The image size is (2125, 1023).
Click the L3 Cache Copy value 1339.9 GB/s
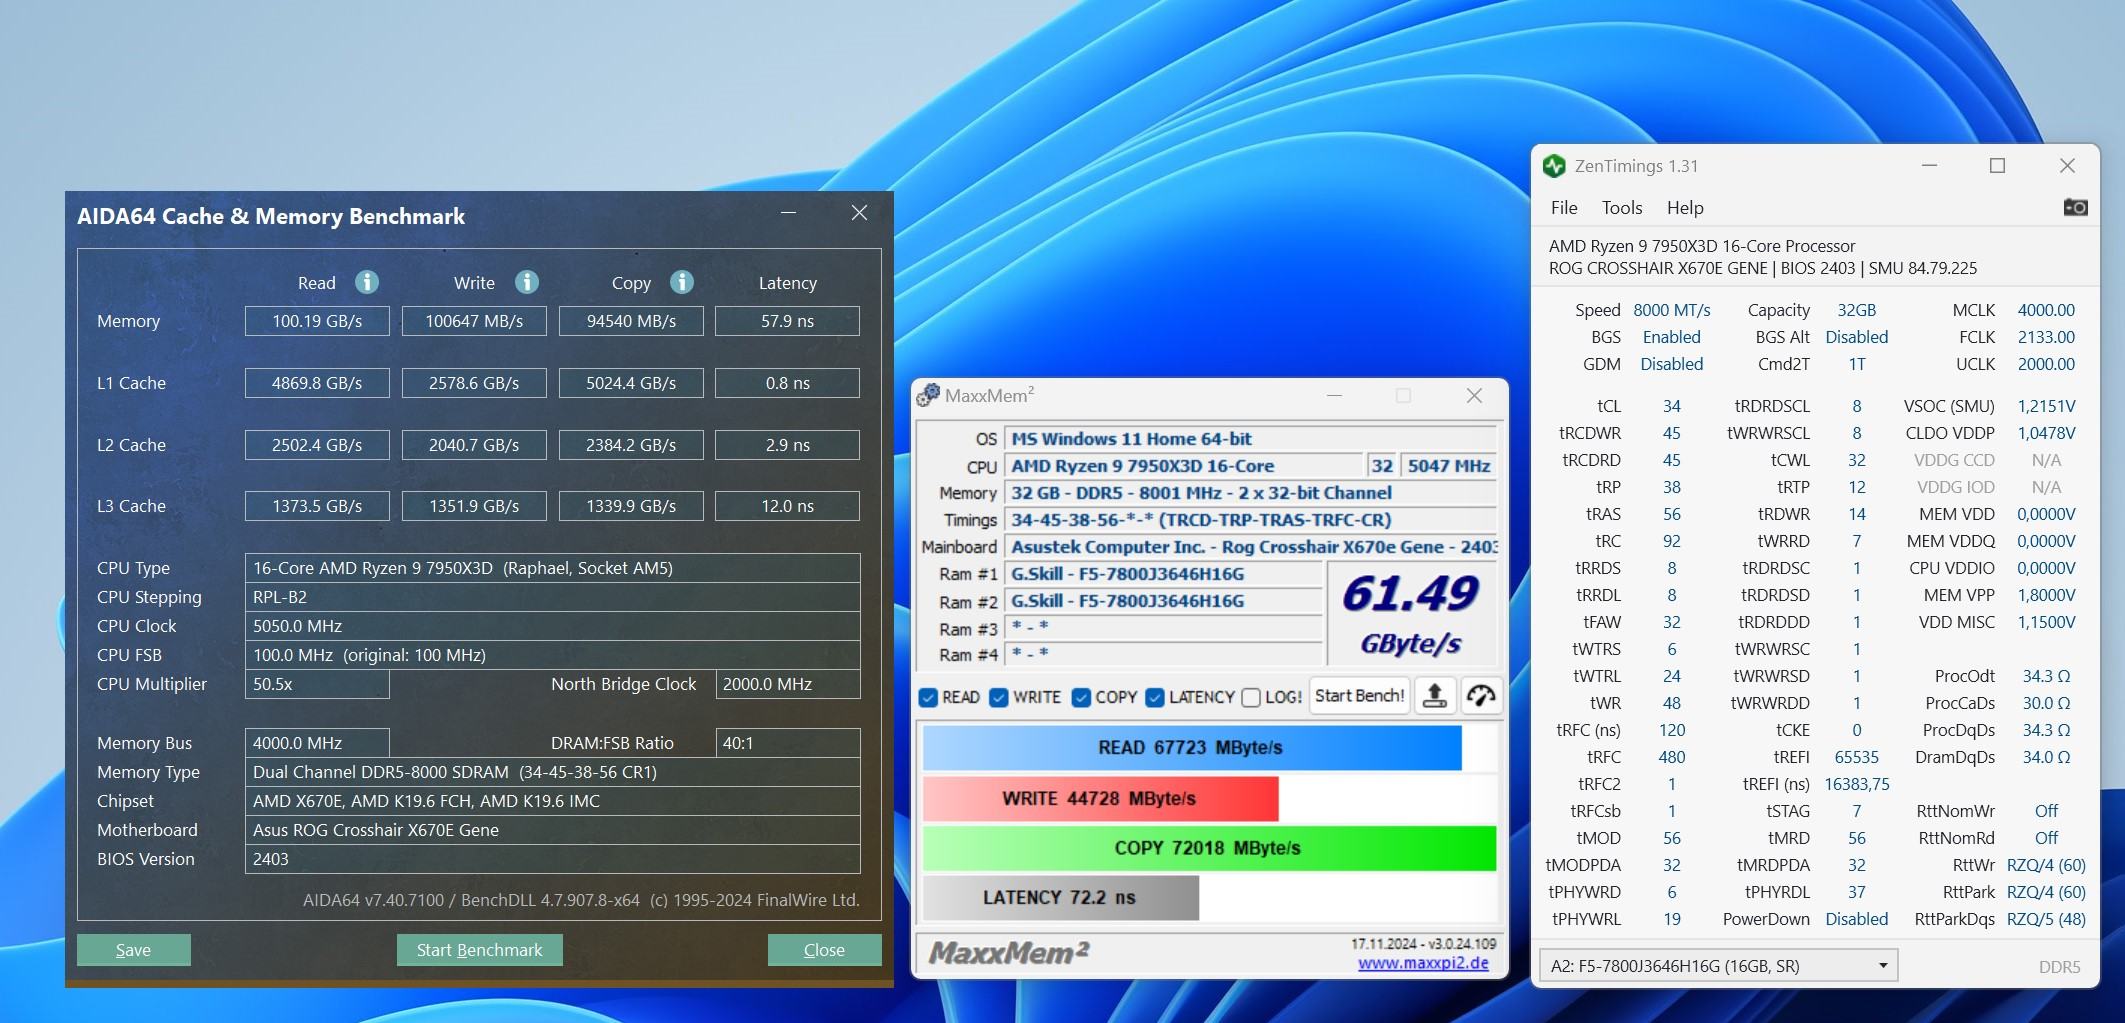631,506
